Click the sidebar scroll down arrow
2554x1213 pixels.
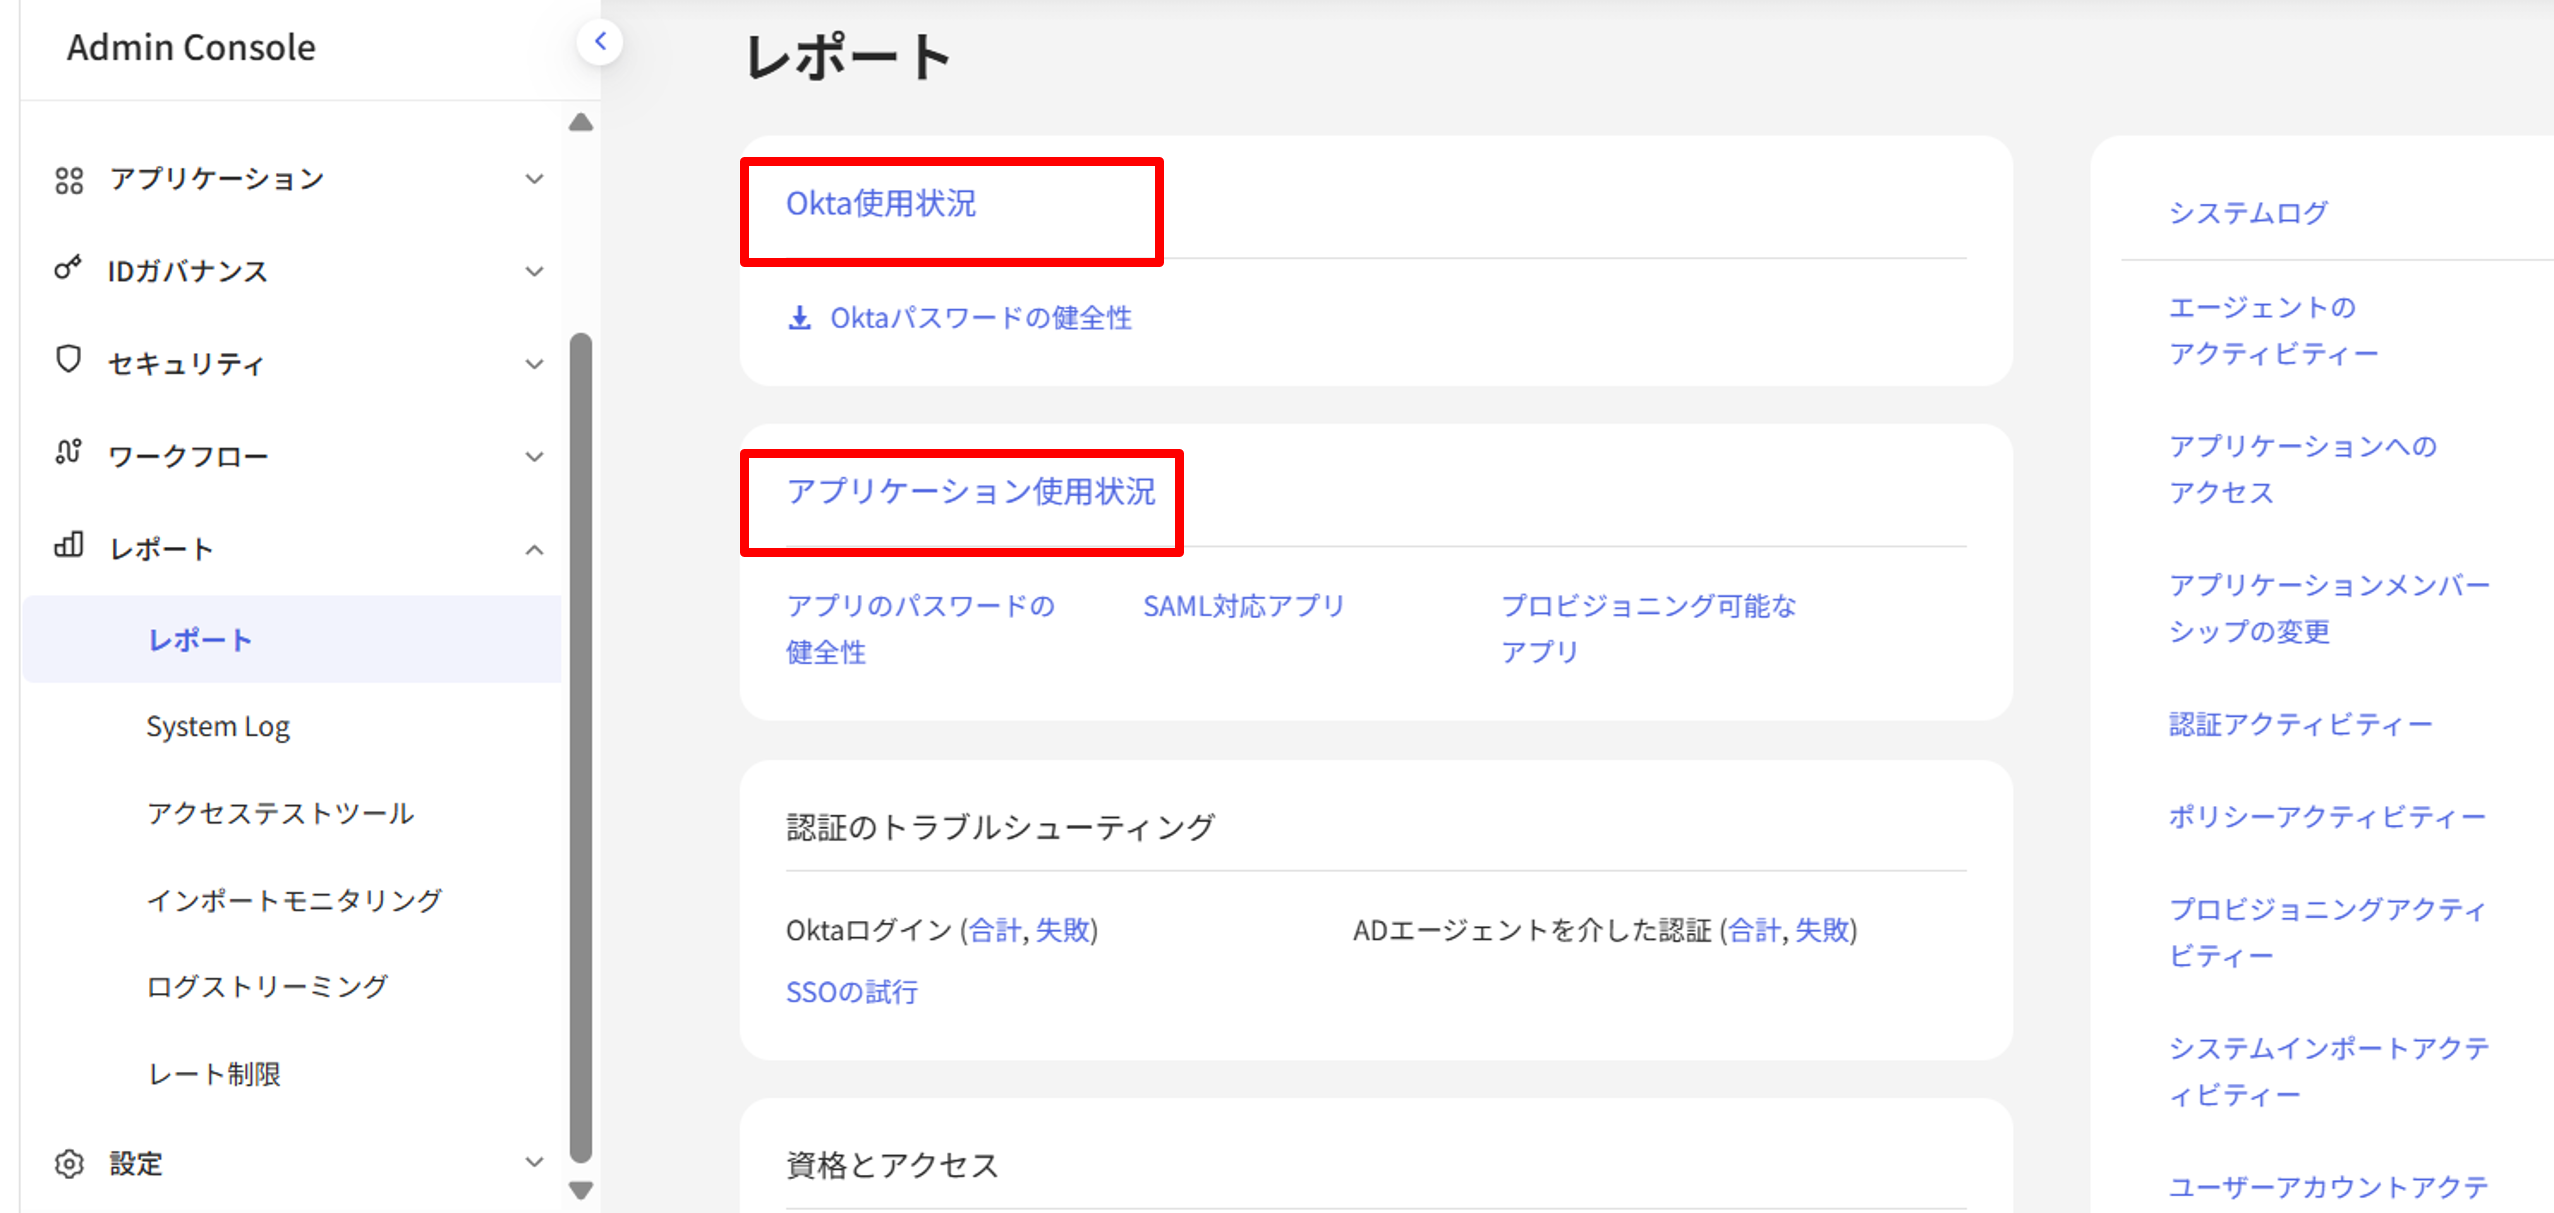pos(581,1190)
